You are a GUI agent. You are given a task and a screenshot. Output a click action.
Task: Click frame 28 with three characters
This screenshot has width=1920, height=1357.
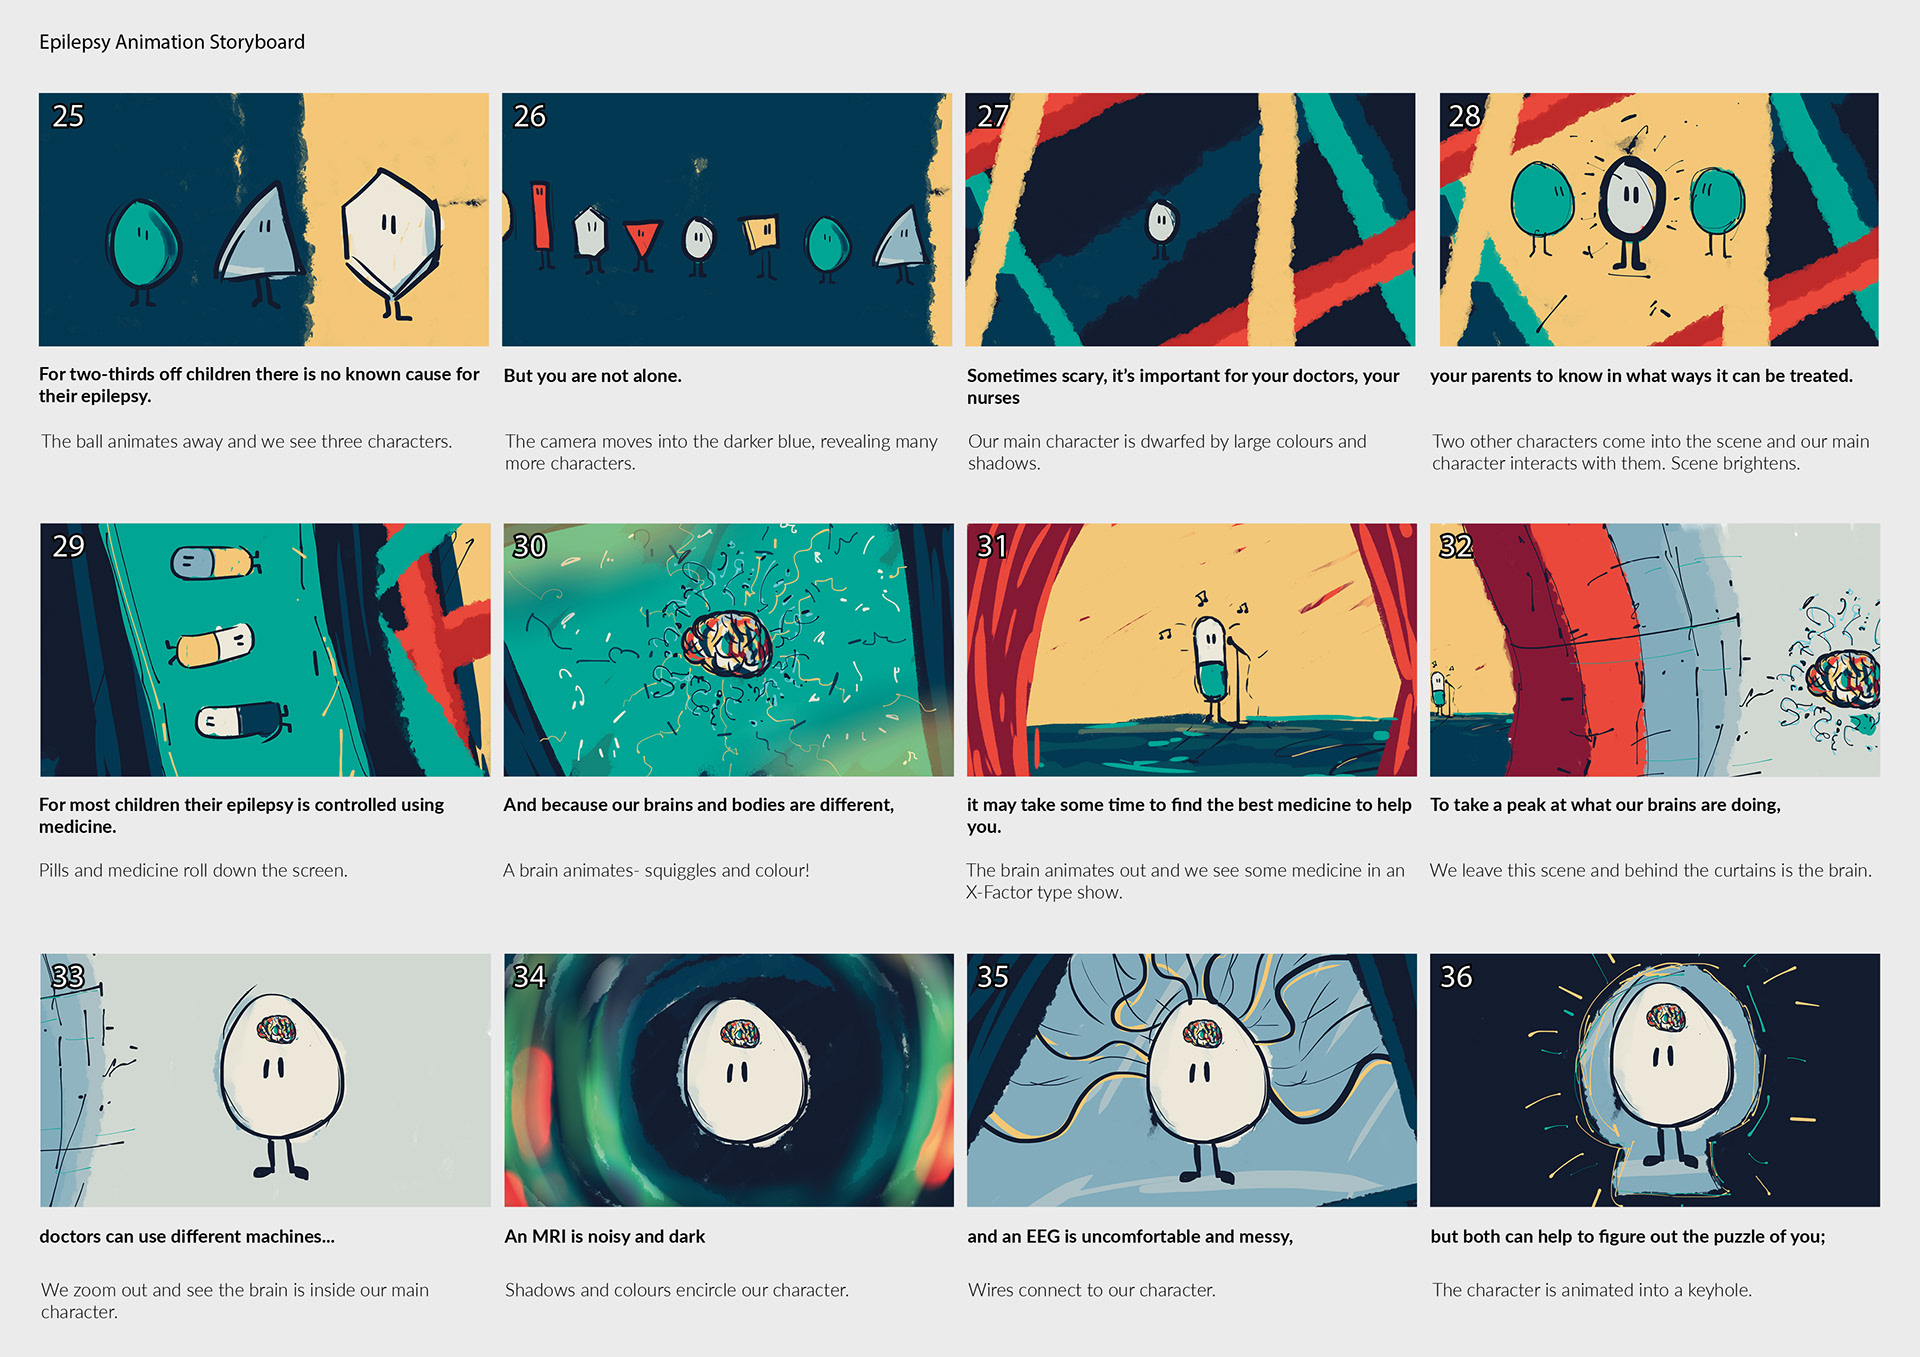[x=1659, y=220]
